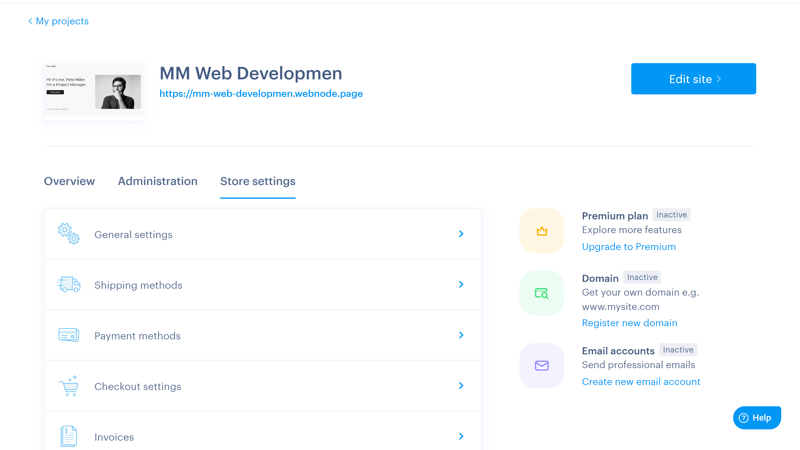Image resolution: width=800 pixels, height=450 pixels.
Task: Click the Payment methods card icon
Action: 68,335
